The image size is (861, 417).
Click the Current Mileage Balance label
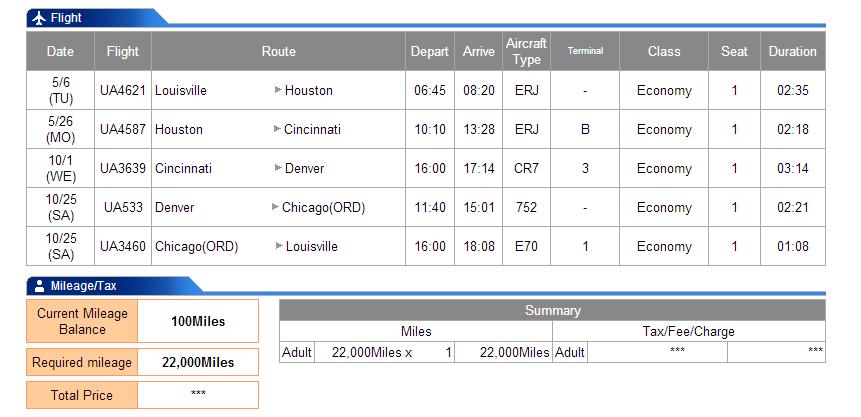[x=82, y=321]
